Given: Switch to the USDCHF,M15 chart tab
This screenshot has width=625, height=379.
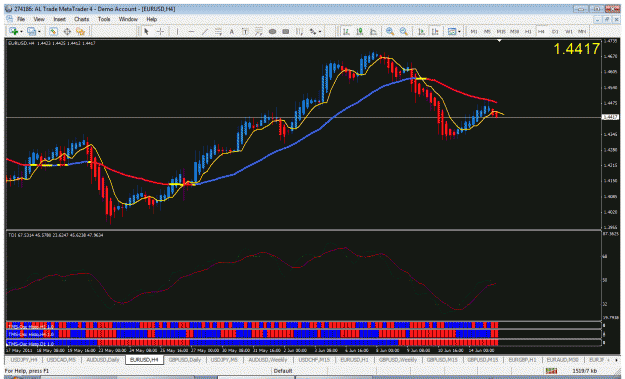Looking at the screenshot, I should coord(314,360).
